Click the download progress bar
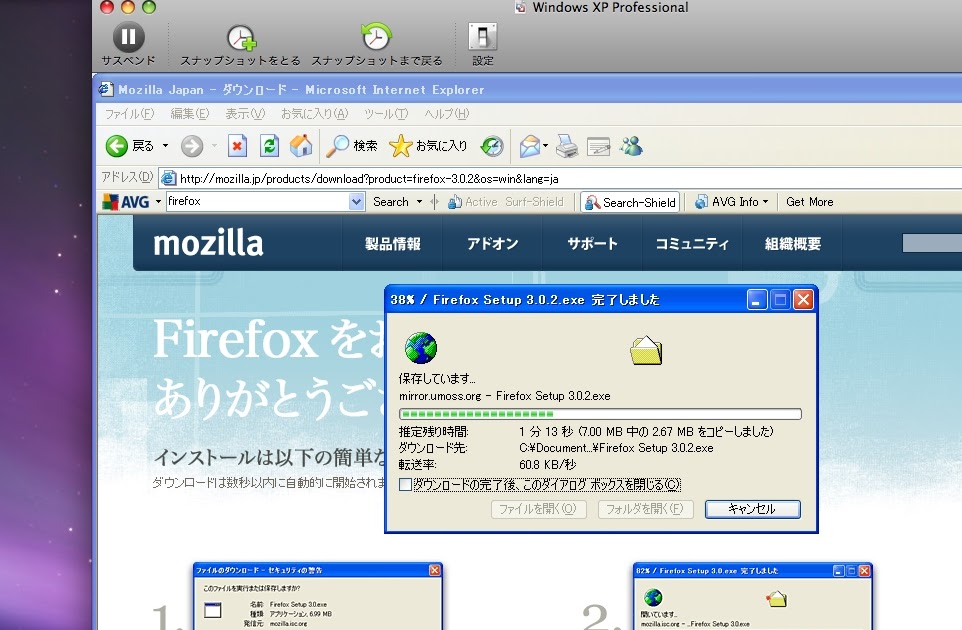 pos(600,414)
